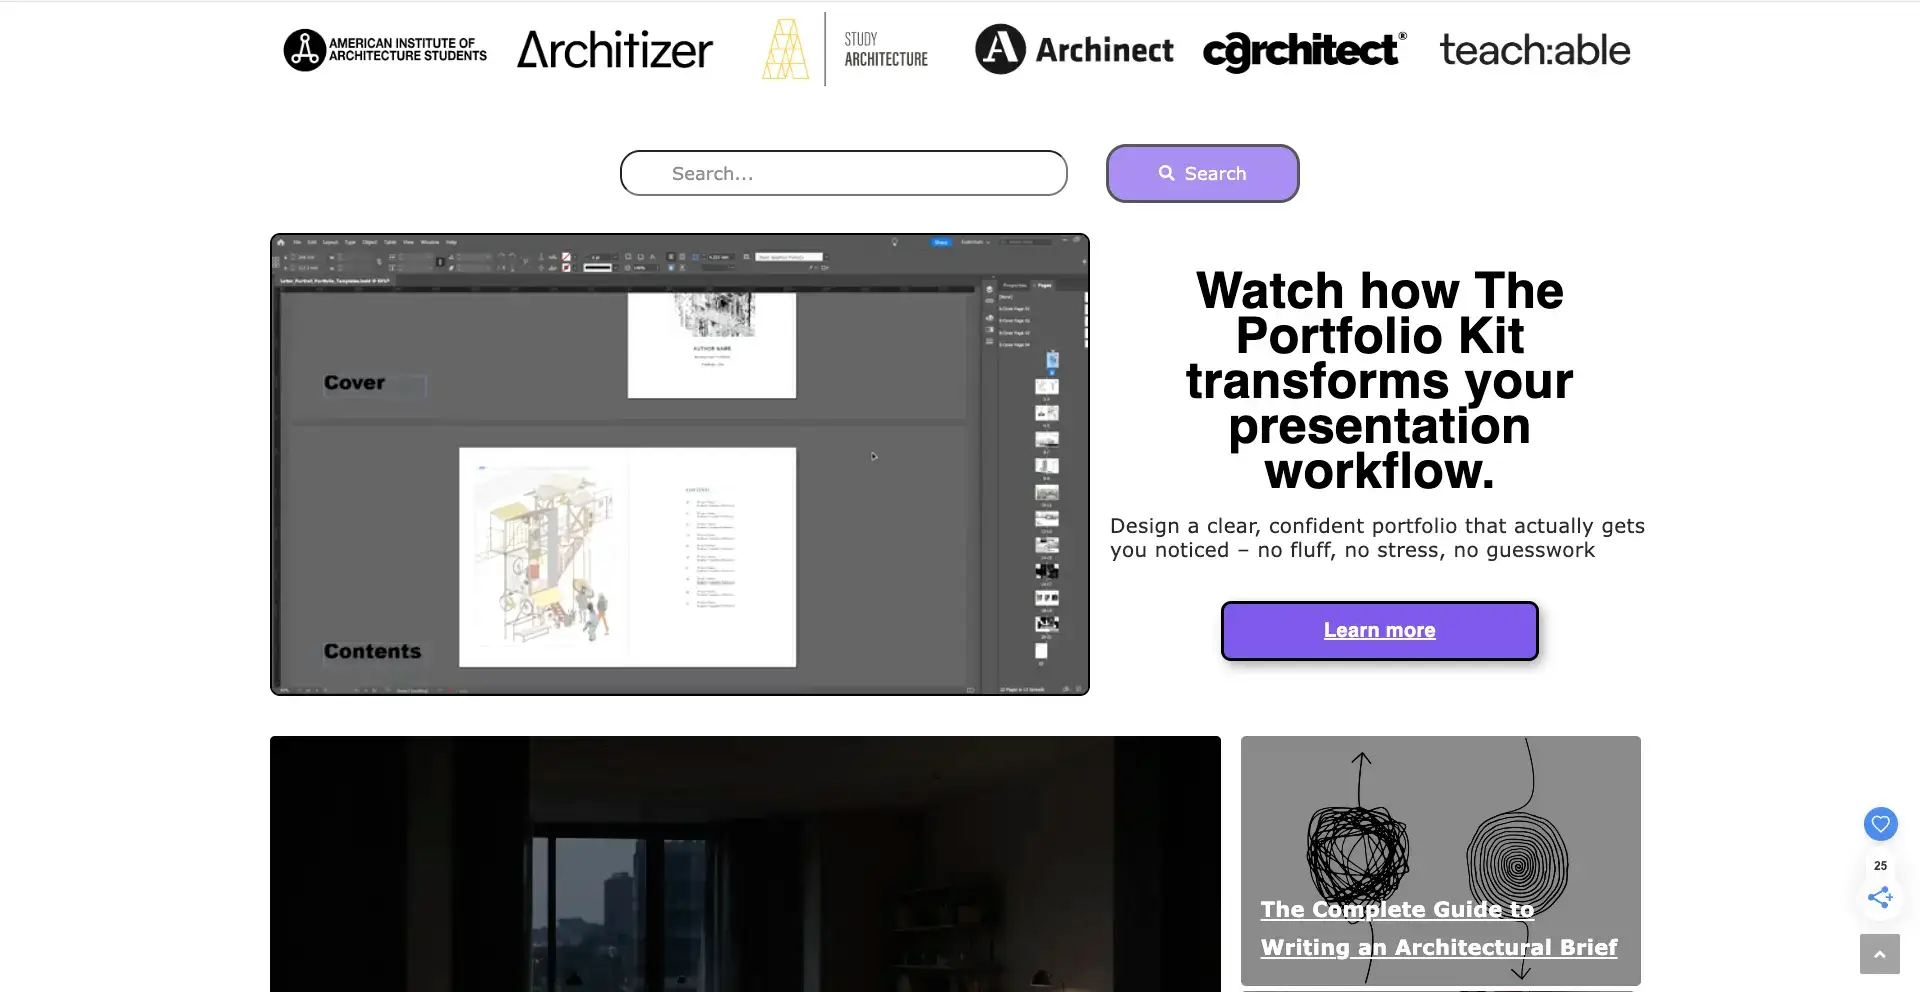Click the Architizer logo
The width and height of the screenshot is (1920, 992).
click(x=614, y=49)
